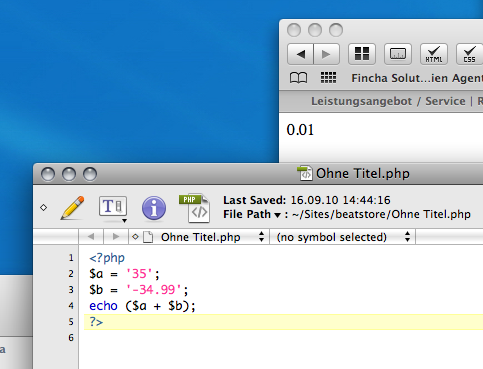
Task: Open the small dotted grid icon in bookmarks bar
Action: point(328,78)
